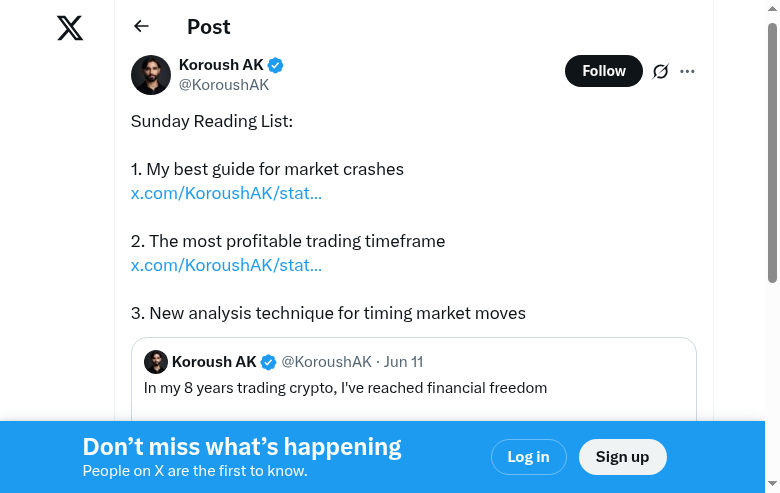Screen dimensions: 780x493
Task: Click the X logo icon
Action: 70,28
